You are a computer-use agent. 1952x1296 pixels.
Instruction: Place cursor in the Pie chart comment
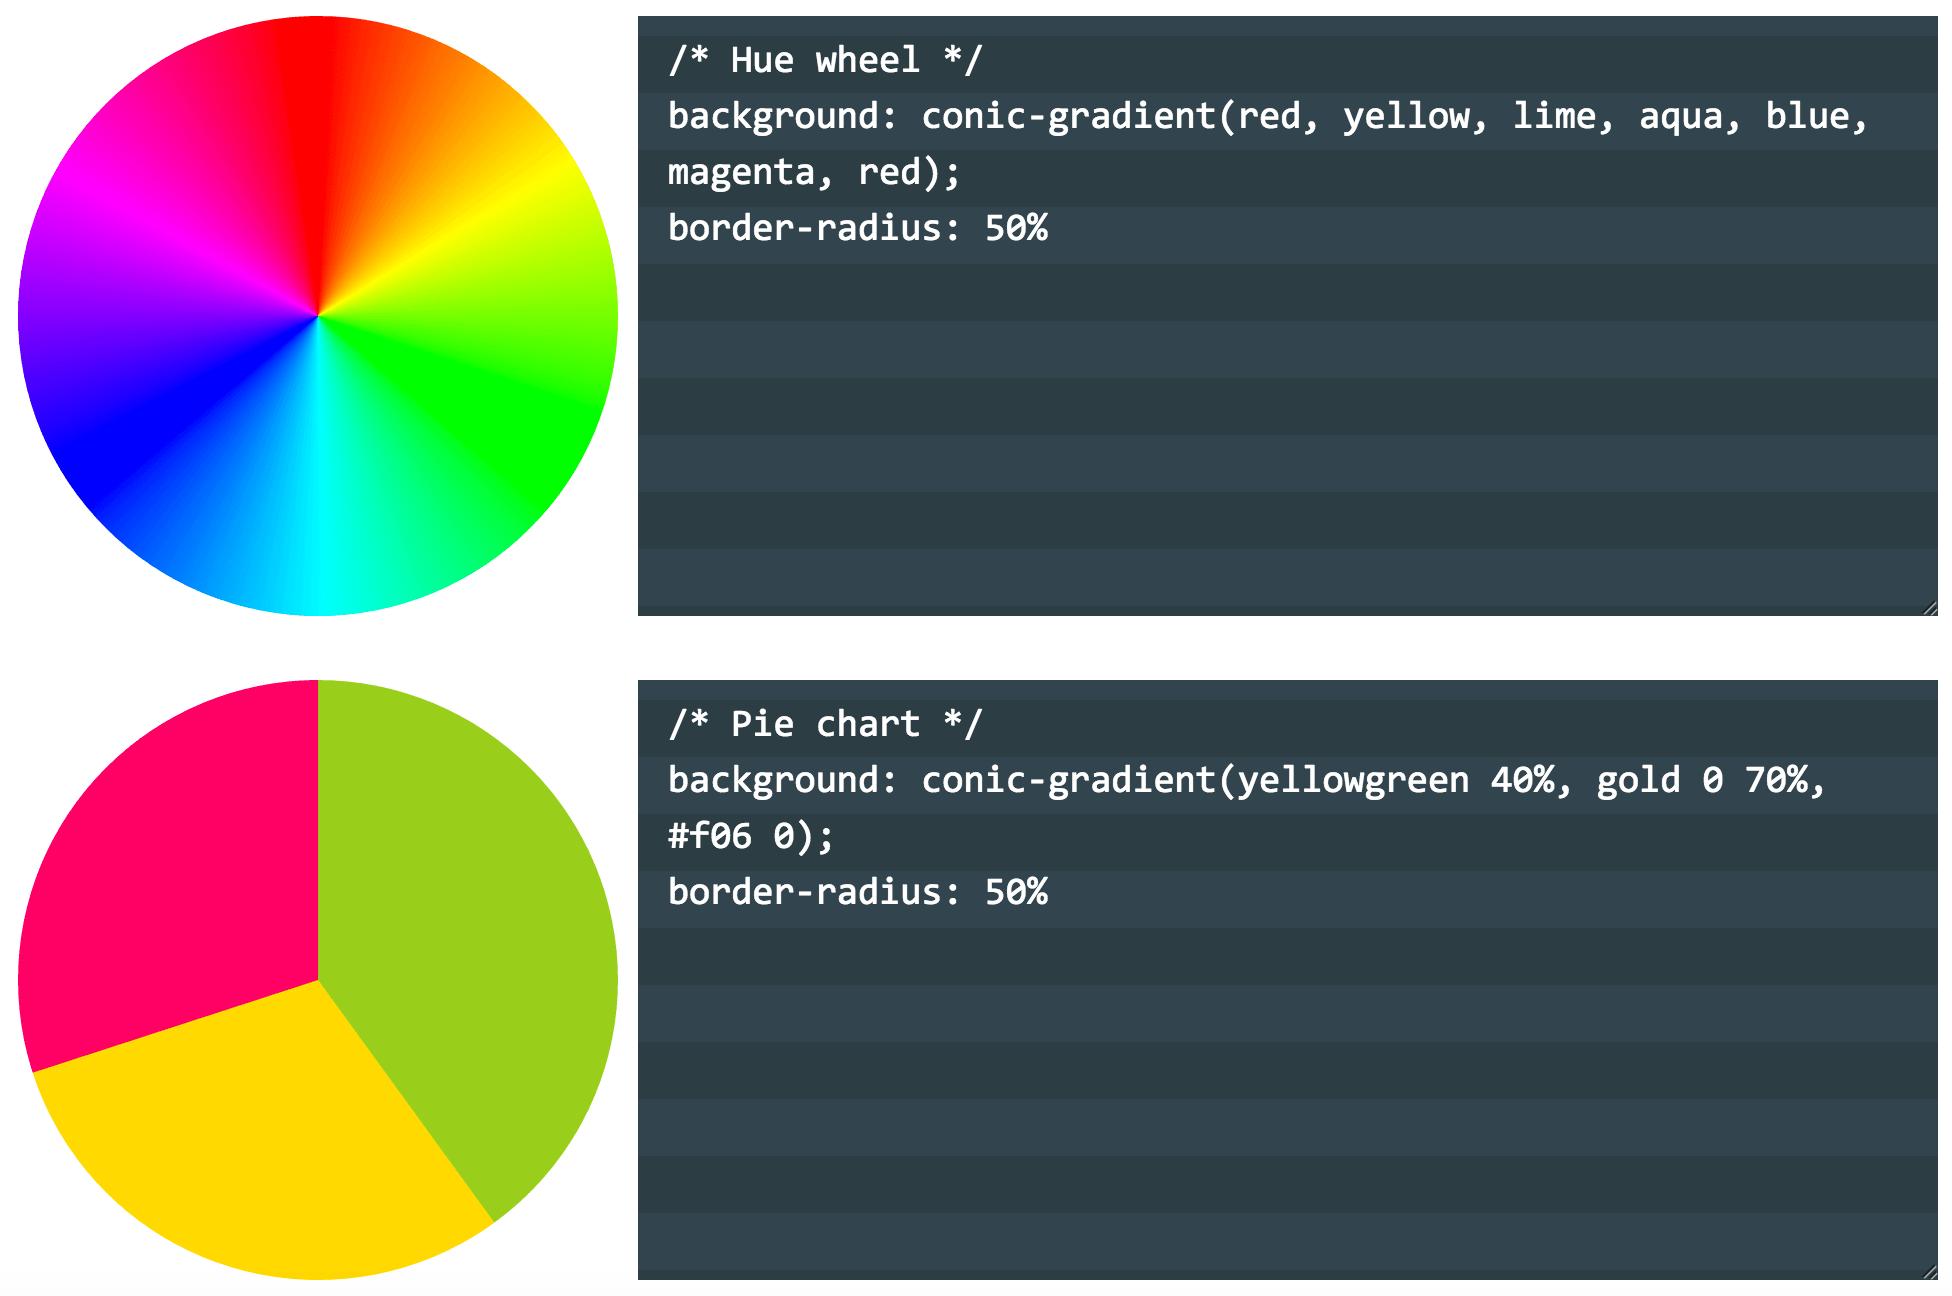pos(825,724)
